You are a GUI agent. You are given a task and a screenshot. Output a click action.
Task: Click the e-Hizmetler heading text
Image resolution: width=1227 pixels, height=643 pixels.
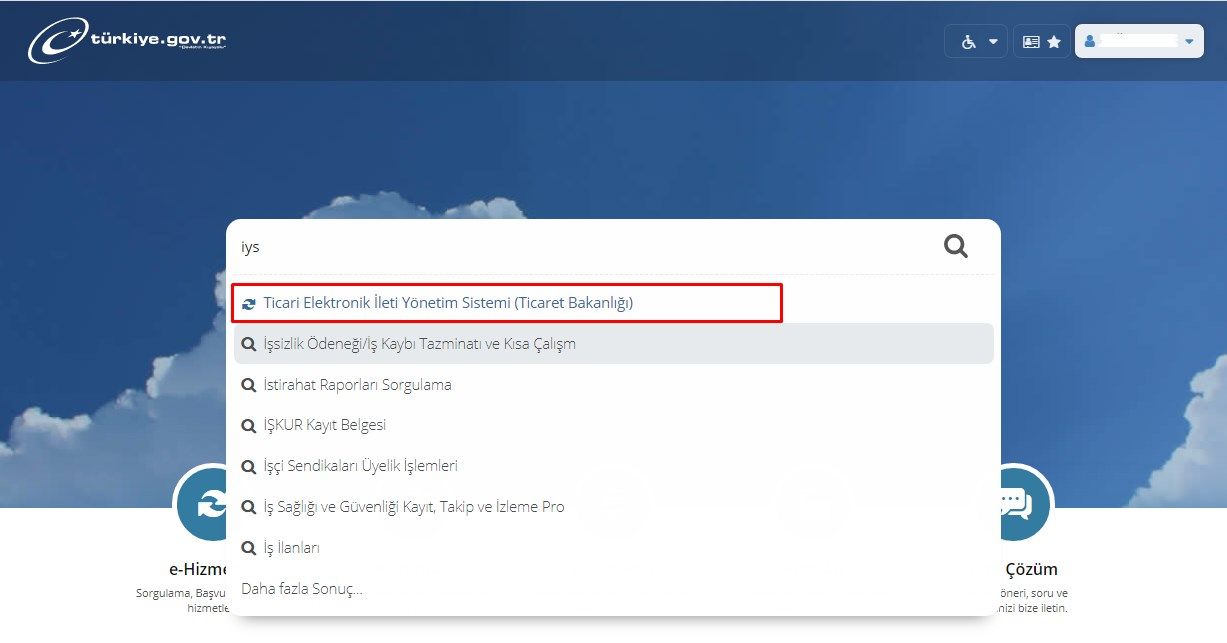coord(199,569)
